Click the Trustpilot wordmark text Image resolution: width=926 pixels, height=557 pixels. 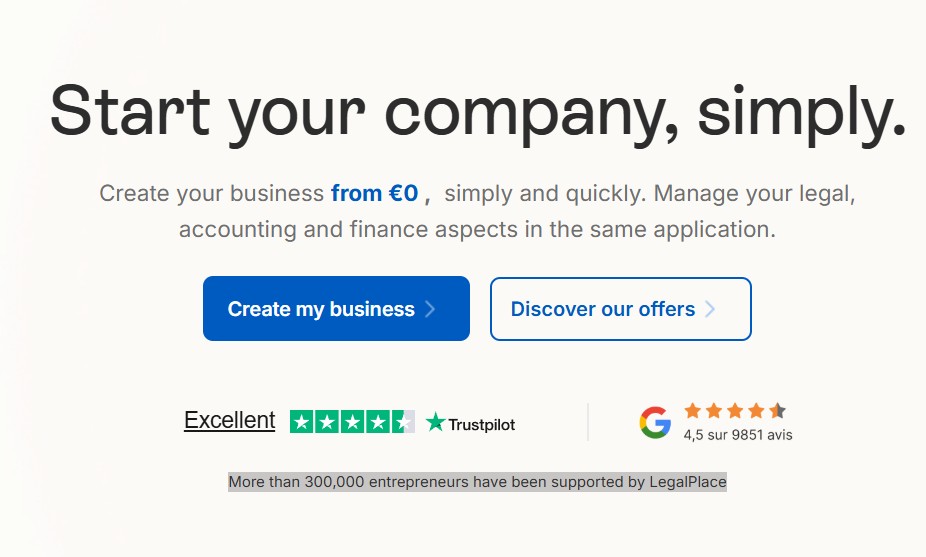(482, 424)
